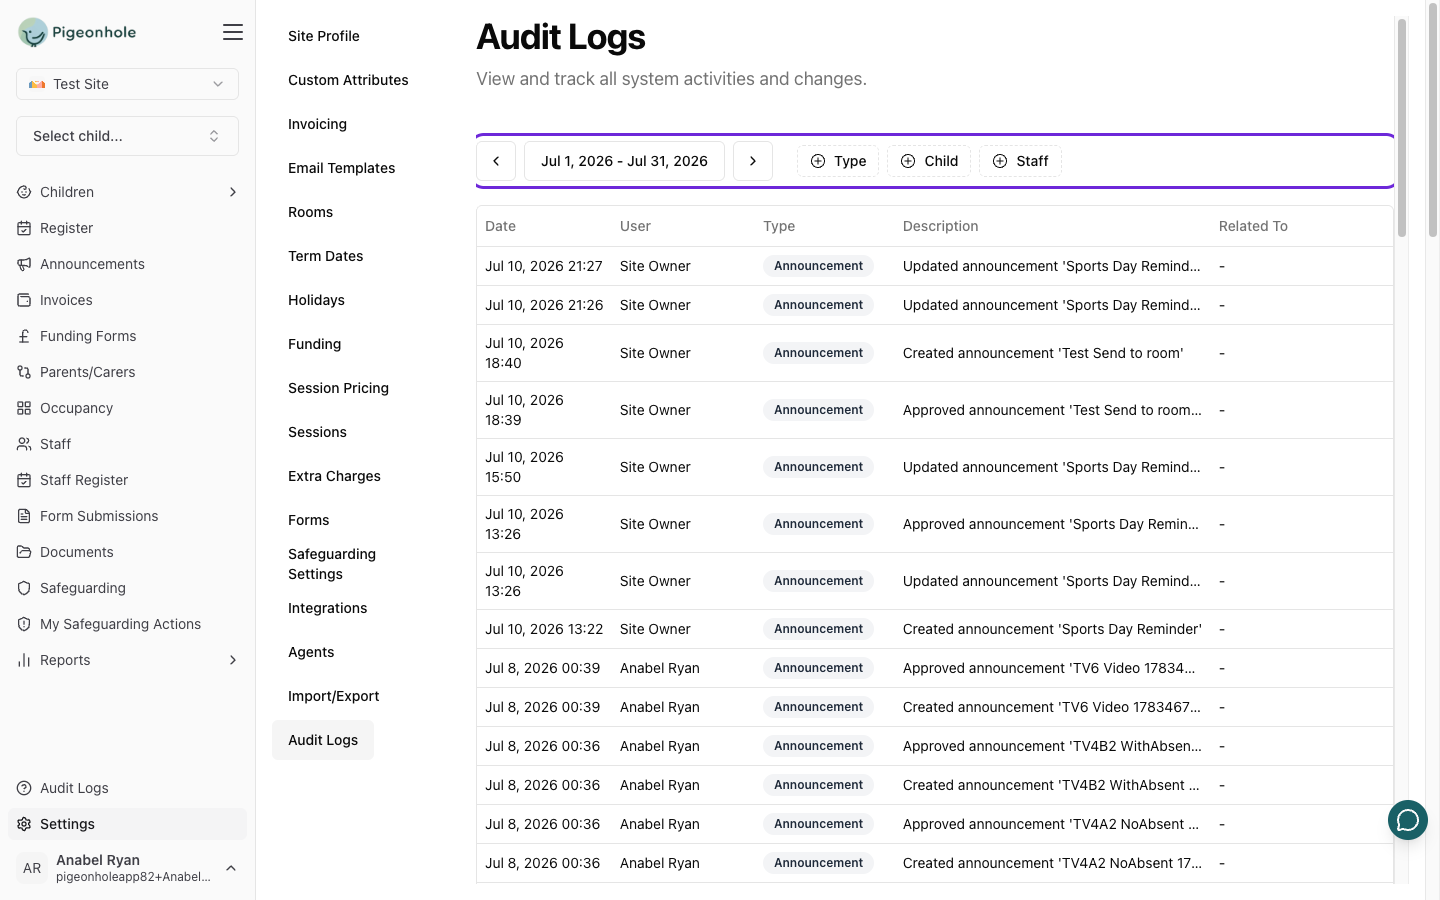Click the Pigeonhole logo icon
Image resolution: width=1440 pixels, height=900 pixels.
(33, 32)
